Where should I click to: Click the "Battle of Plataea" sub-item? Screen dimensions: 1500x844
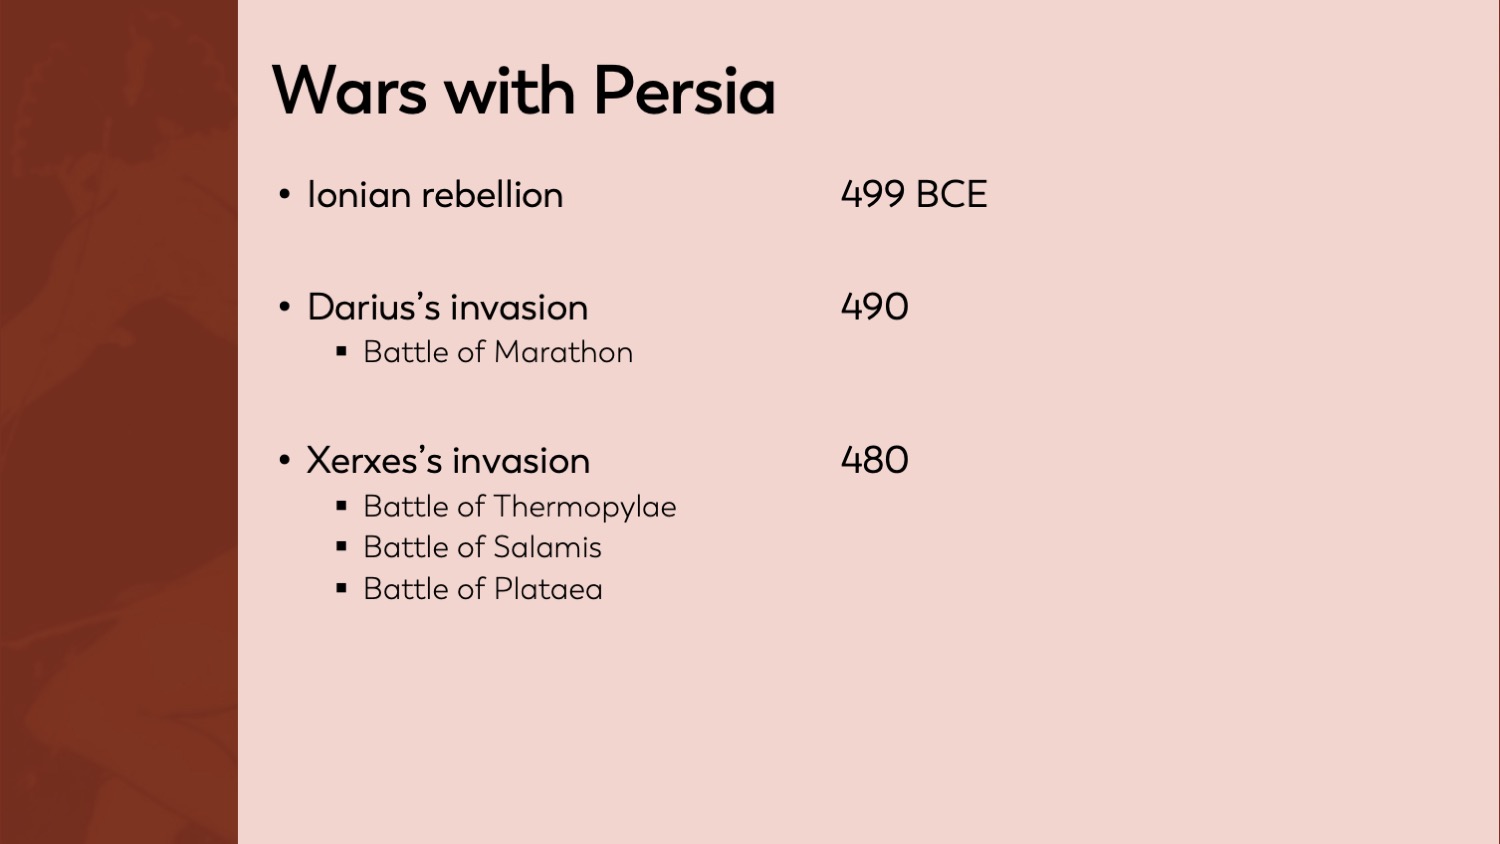coord(483,589)
